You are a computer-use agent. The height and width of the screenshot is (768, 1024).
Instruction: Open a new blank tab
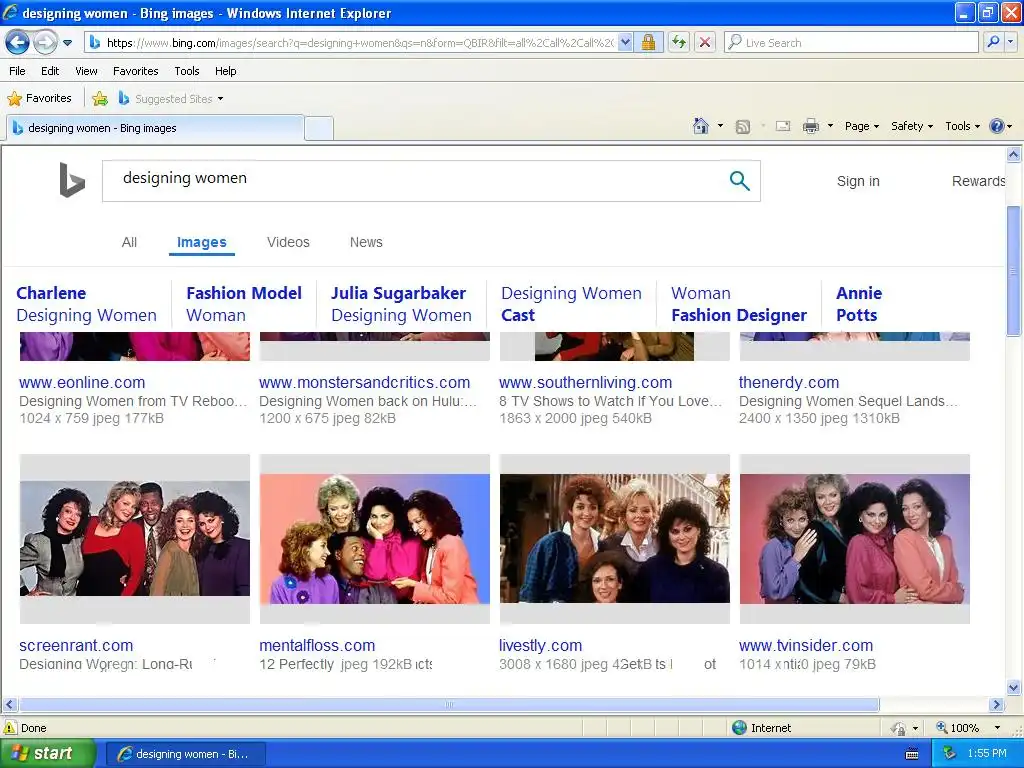[319, 128]
